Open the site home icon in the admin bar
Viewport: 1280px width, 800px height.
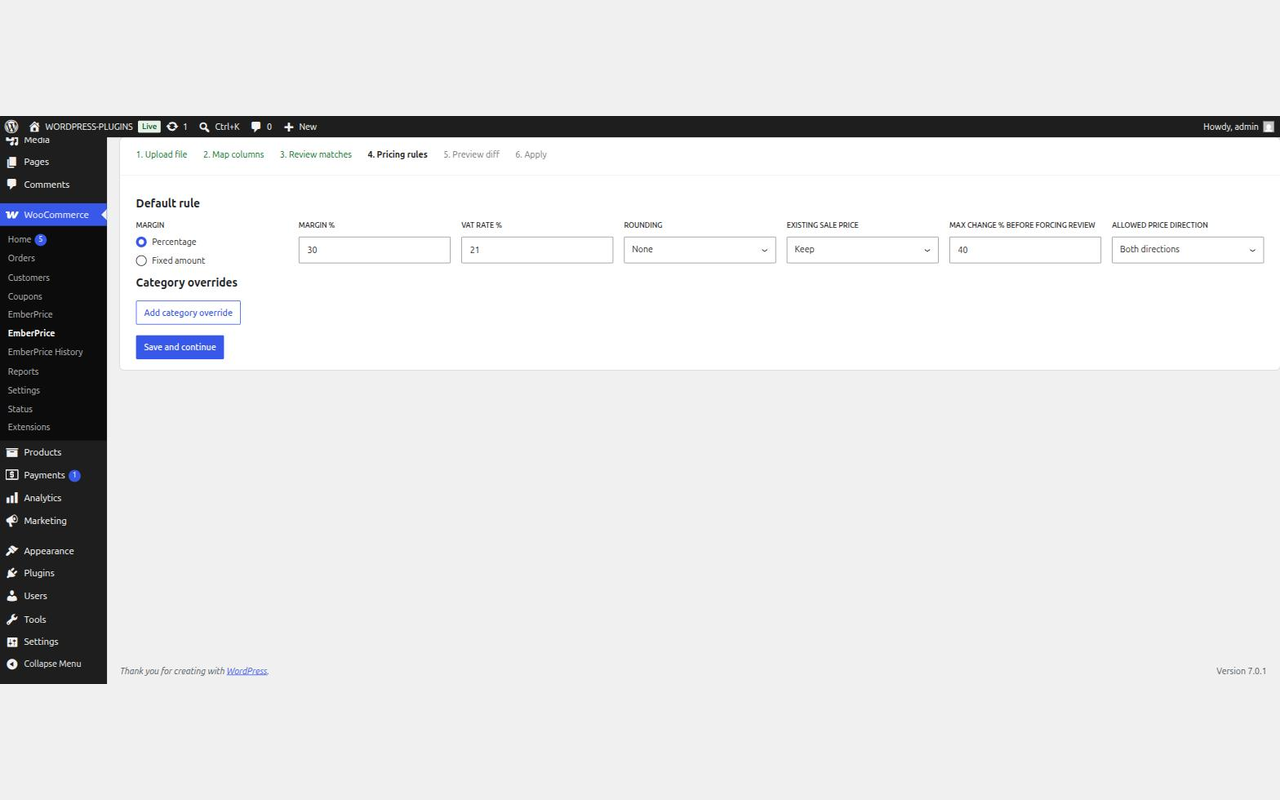[34, 127]
